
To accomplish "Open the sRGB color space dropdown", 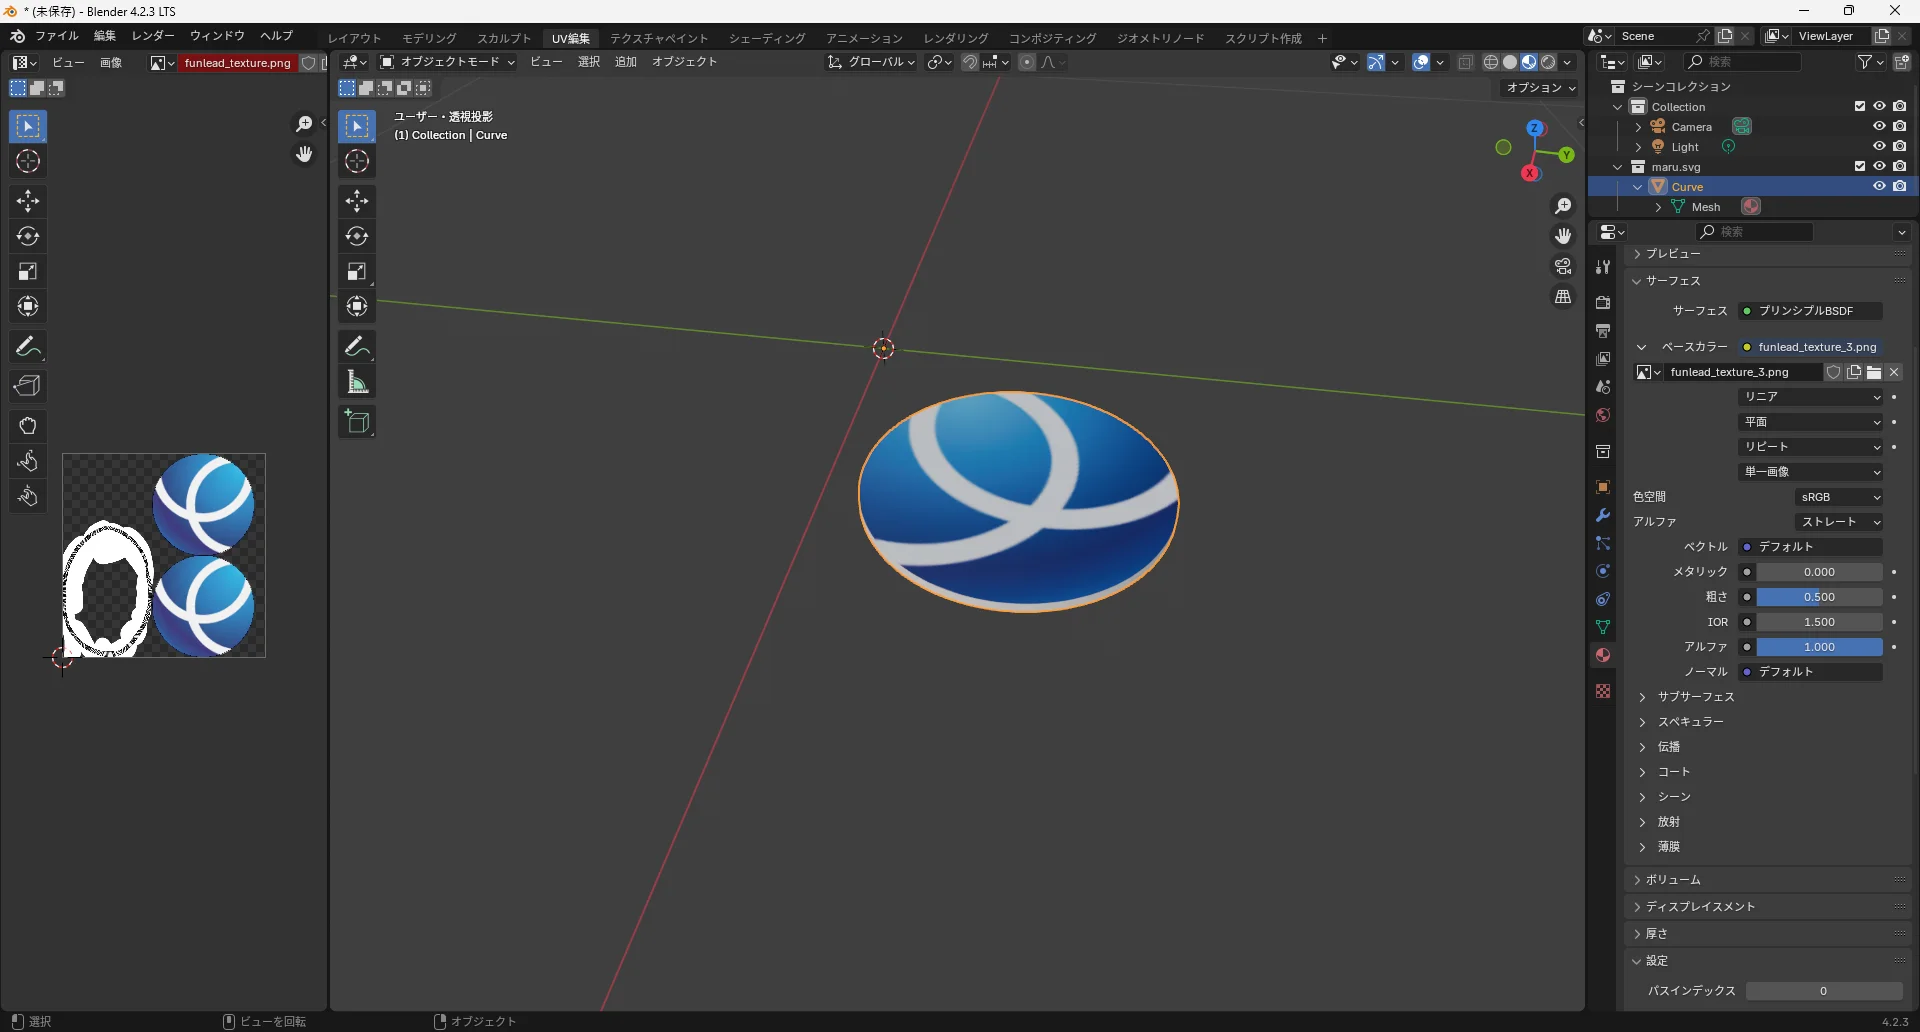I will 1840,497.
